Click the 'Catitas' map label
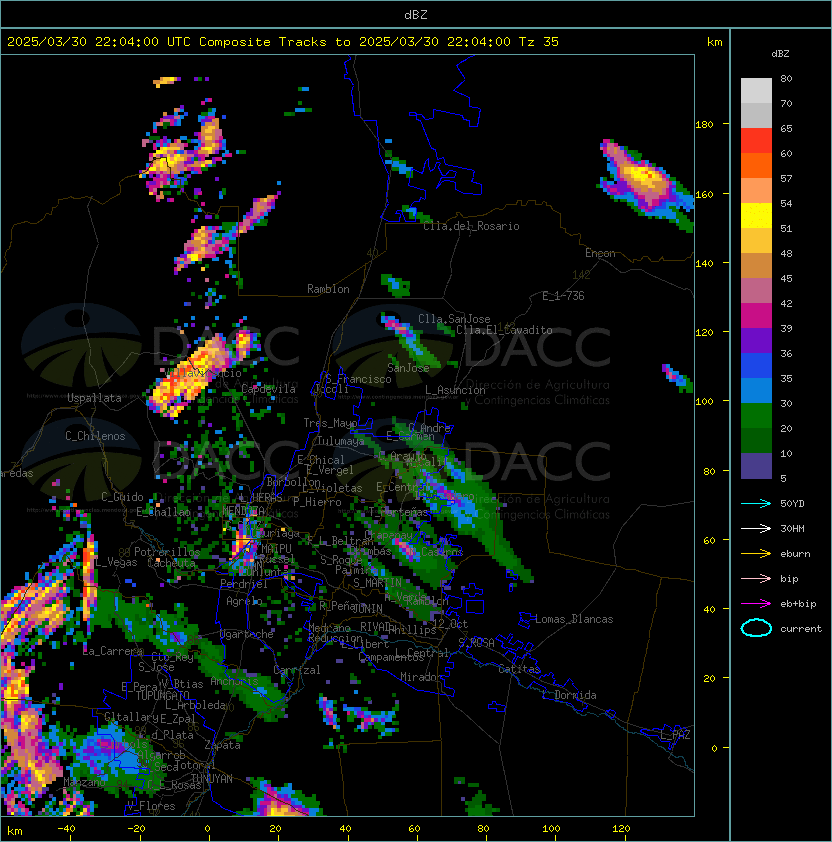Screen dimensions: 832x842 [x=519, y=670]
